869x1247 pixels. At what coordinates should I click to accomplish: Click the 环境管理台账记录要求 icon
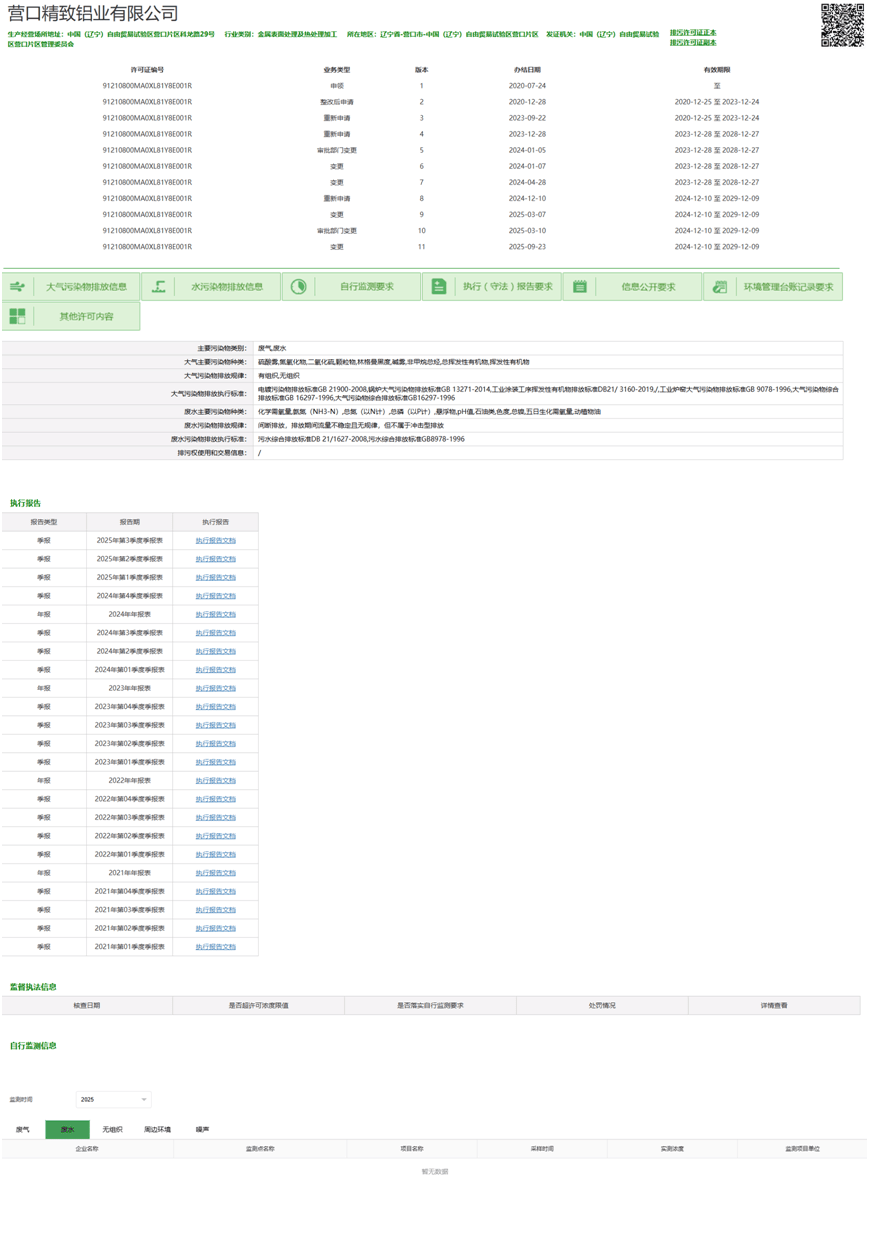pos(720,287)
